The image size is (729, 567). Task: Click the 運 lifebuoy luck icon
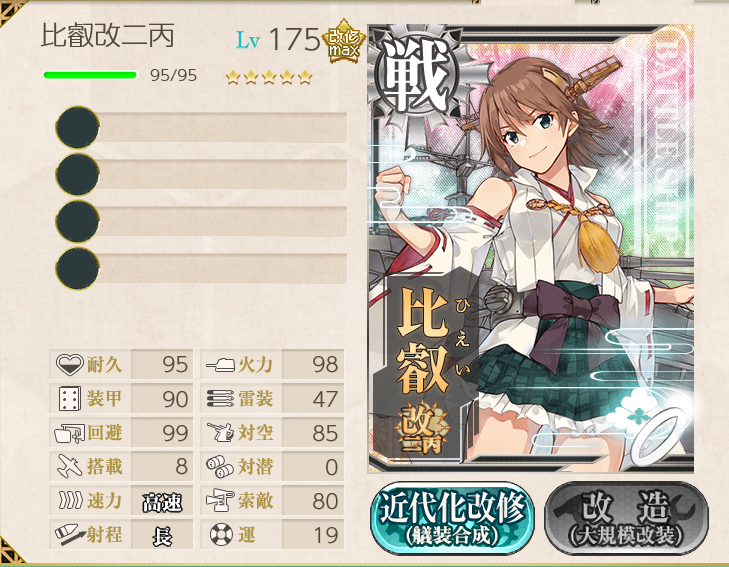tap(221, 534)
